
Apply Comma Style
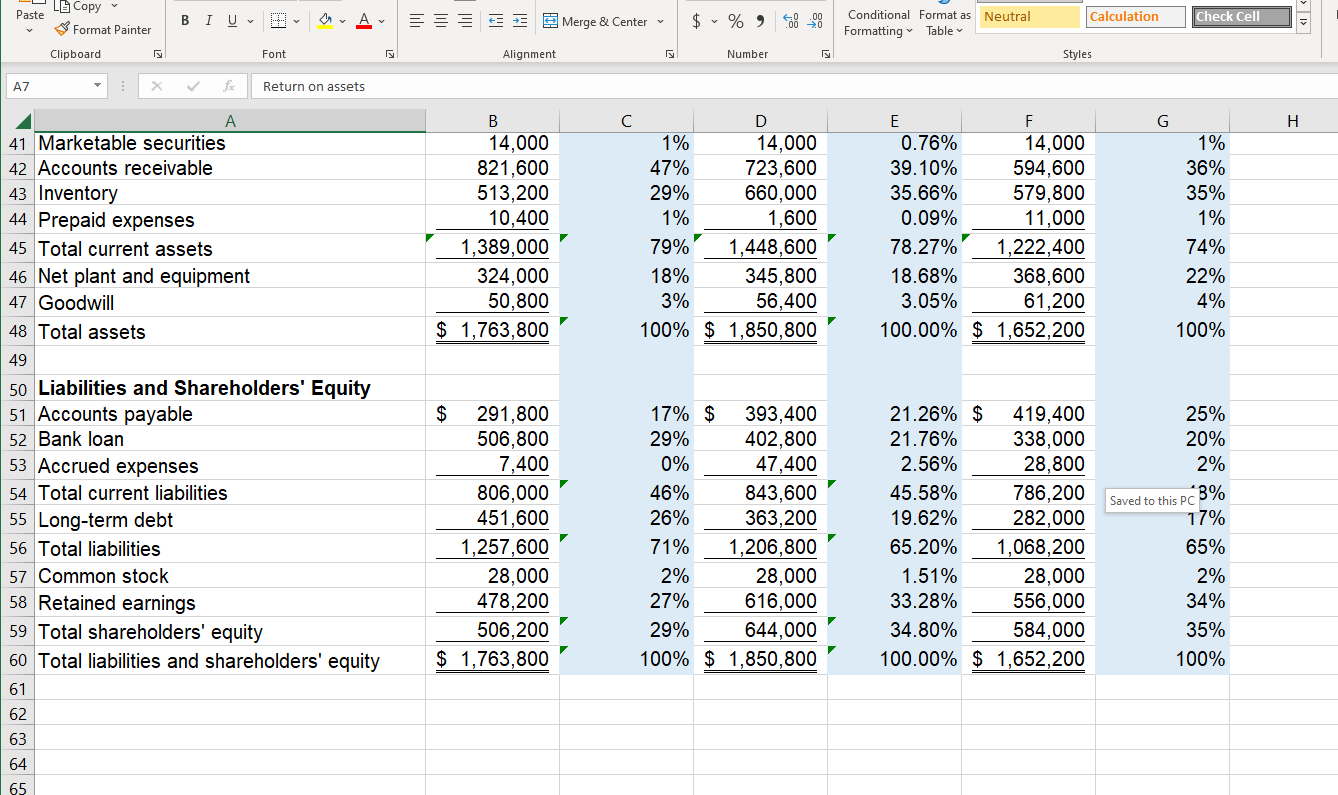coord(761,21)
